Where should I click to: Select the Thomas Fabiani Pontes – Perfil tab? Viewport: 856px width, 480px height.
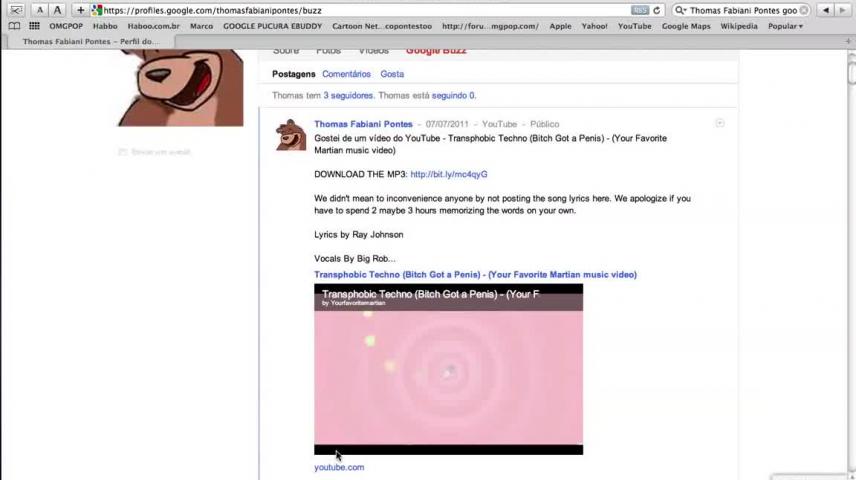pyautogui.click(x=90, y=42)
